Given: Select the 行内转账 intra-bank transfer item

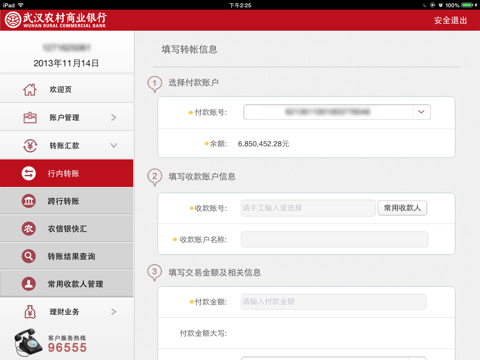Looking at the screenshot, I should tap(67, 173).
